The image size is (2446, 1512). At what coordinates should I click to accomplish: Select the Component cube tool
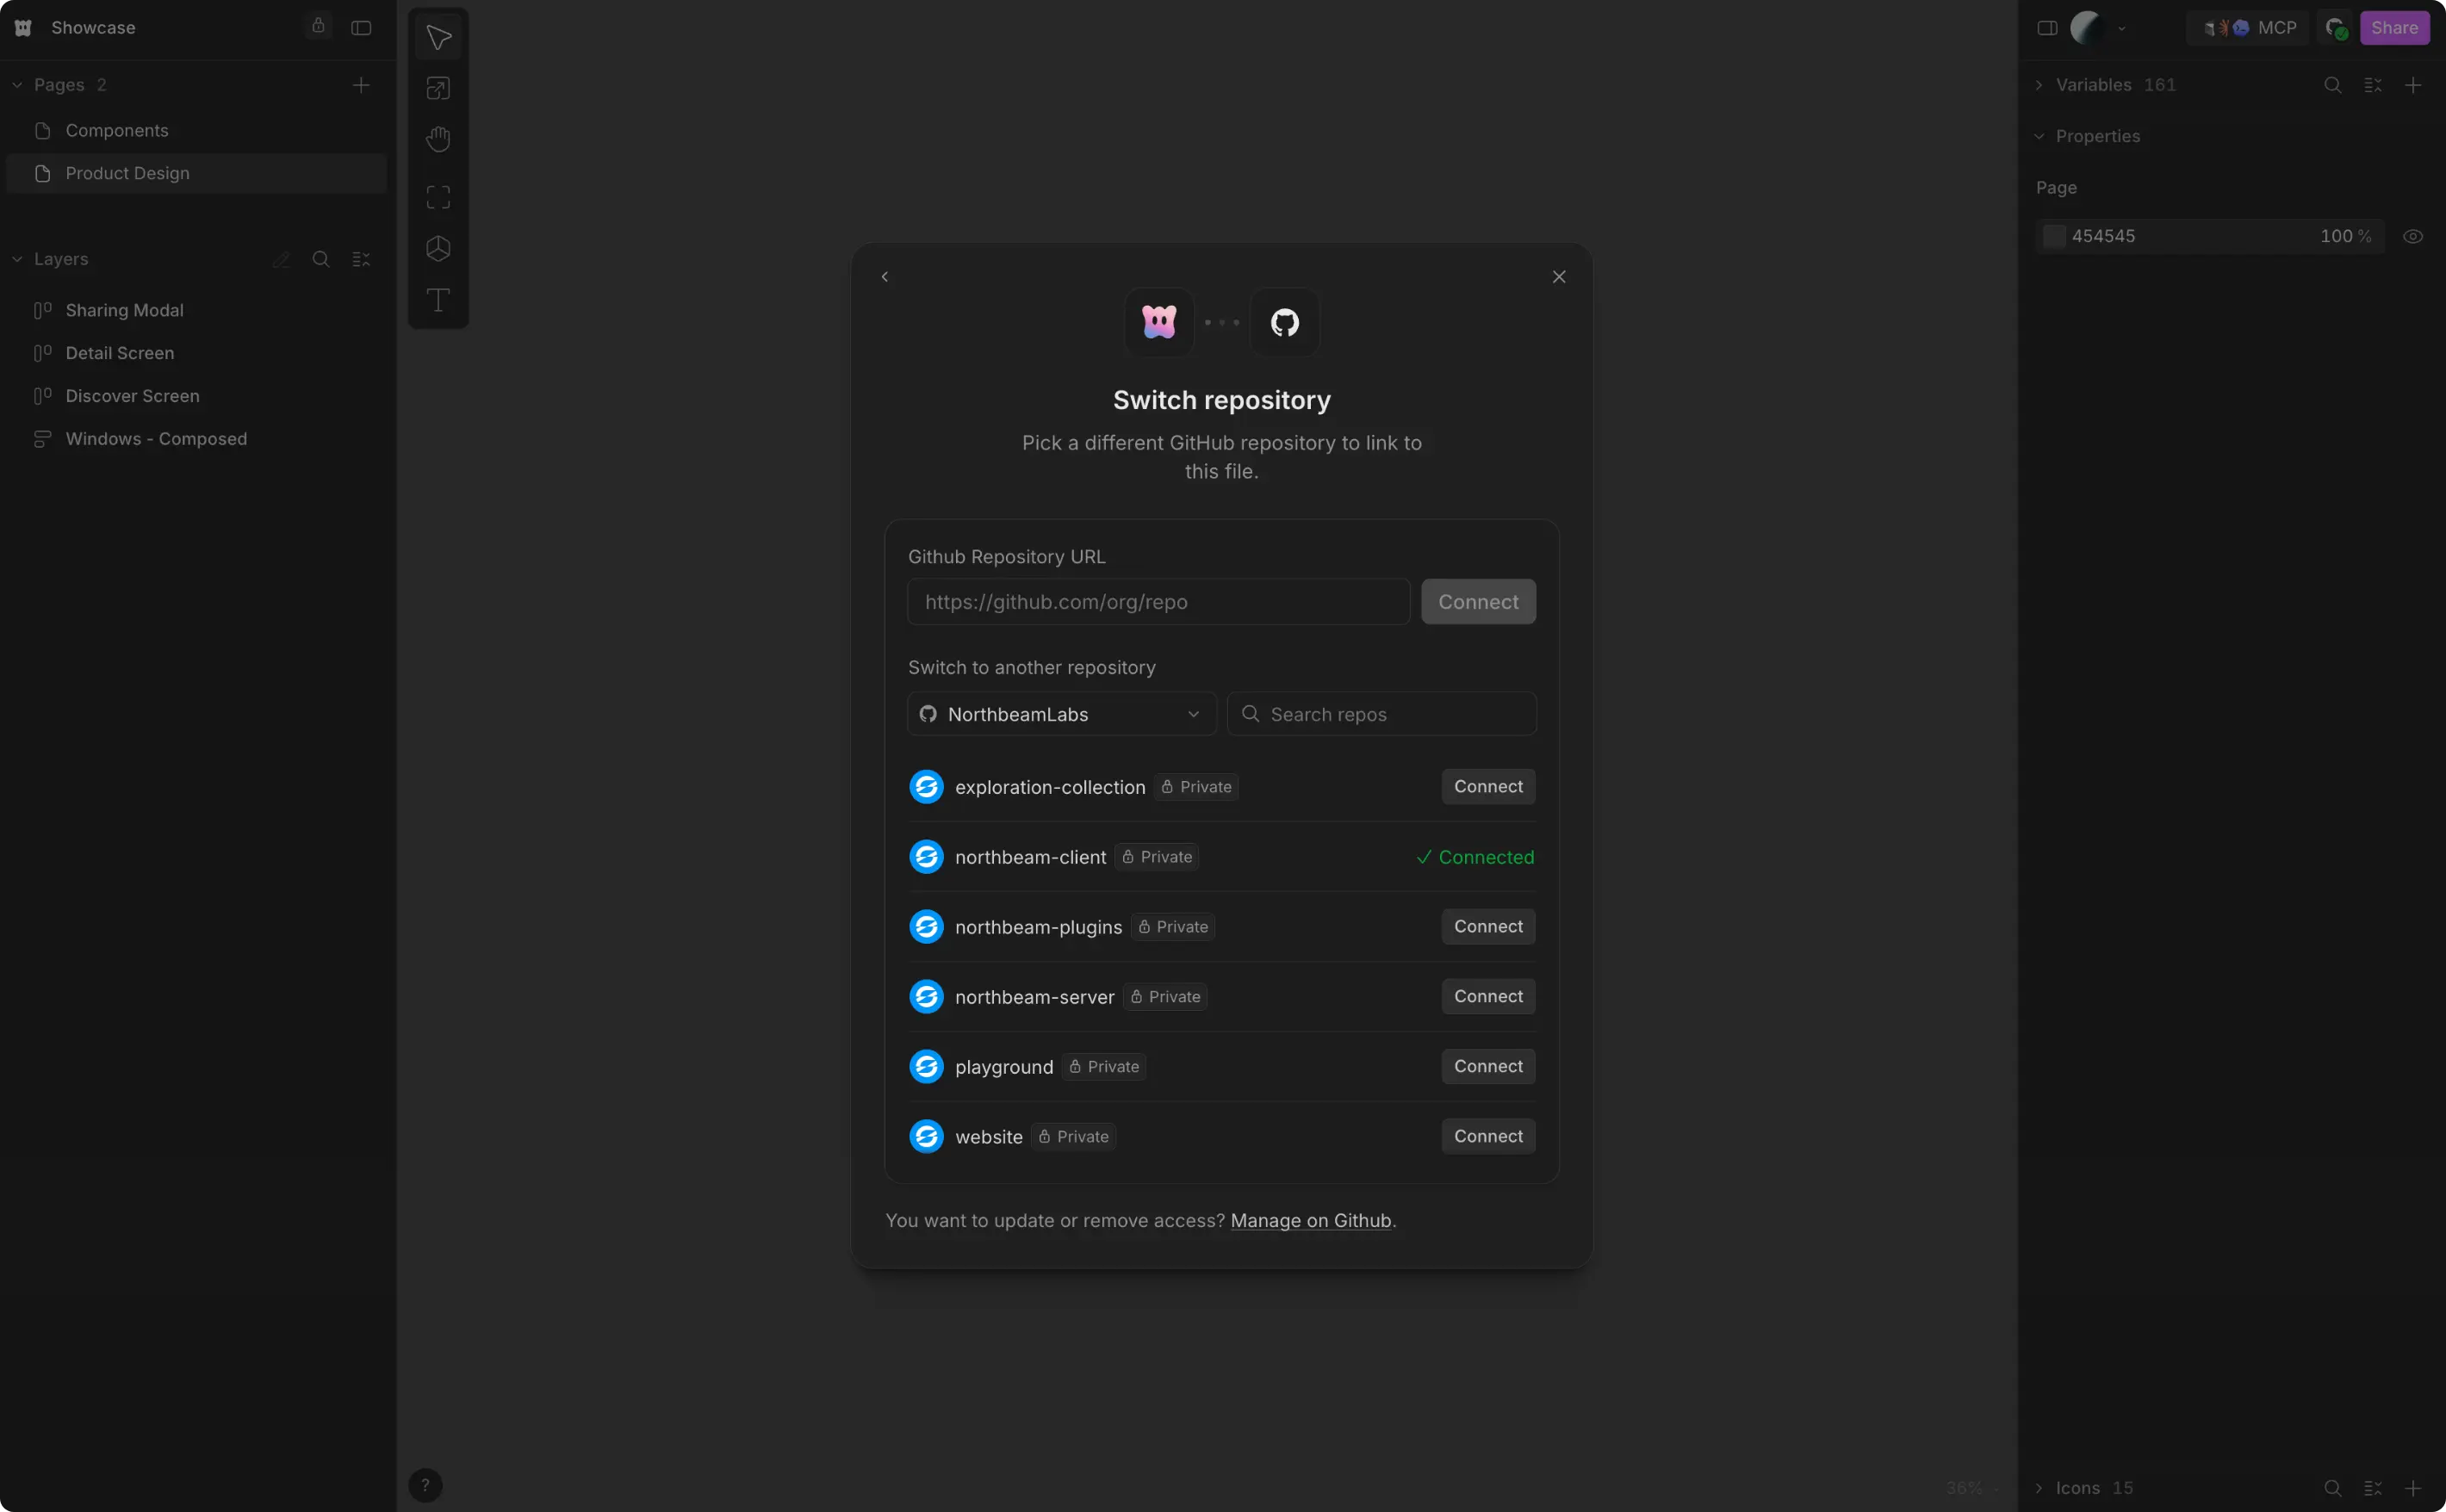[x=438, y=248]
